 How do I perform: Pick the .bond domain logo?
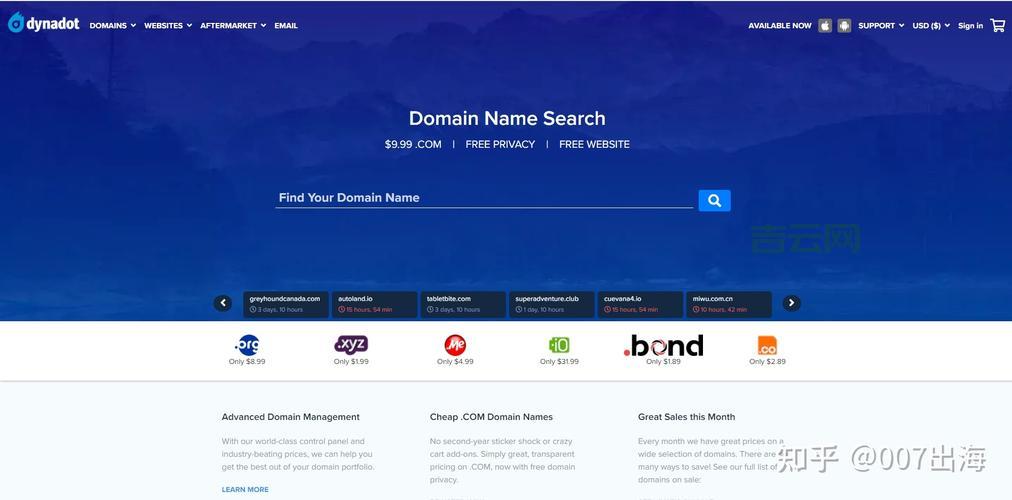tap(663, 346)
